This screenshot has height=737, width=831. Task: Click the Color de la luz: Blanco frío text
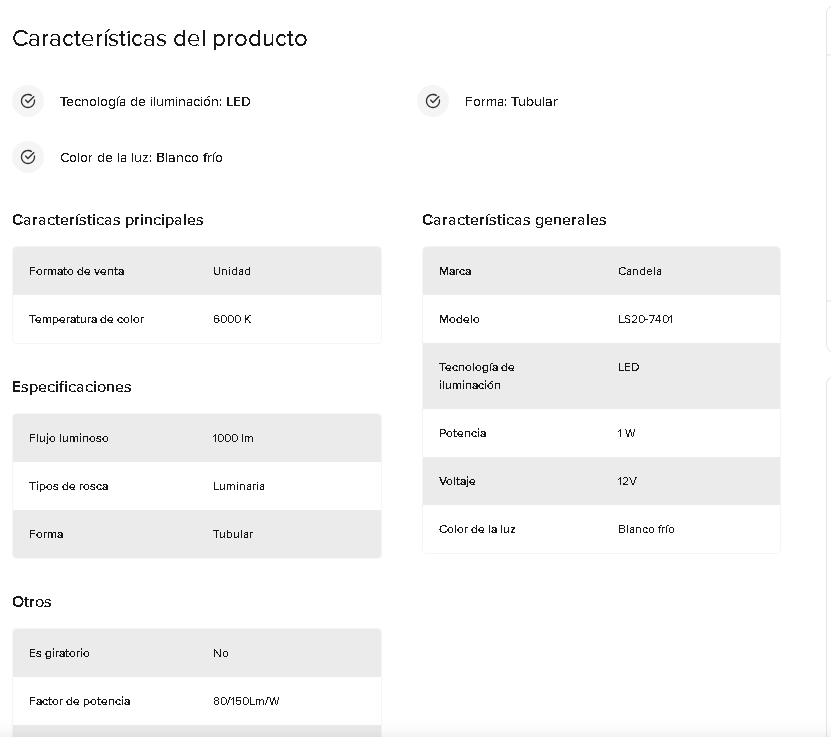click(x=141, y=158)
